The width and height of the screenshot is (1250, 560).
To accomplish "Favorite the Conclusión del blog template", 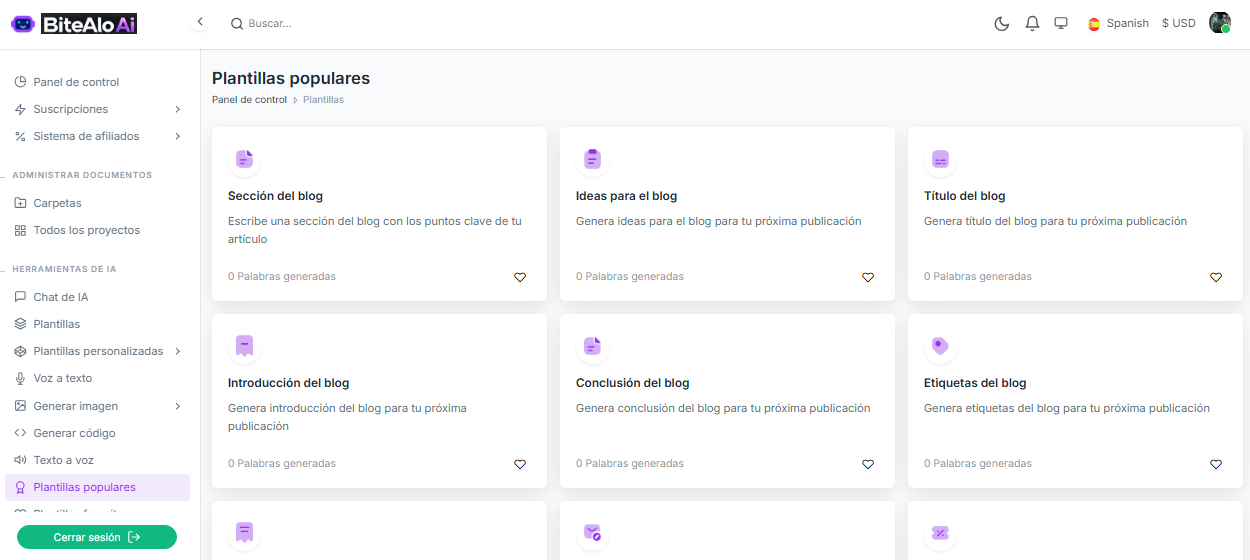I will coord(868,464).
